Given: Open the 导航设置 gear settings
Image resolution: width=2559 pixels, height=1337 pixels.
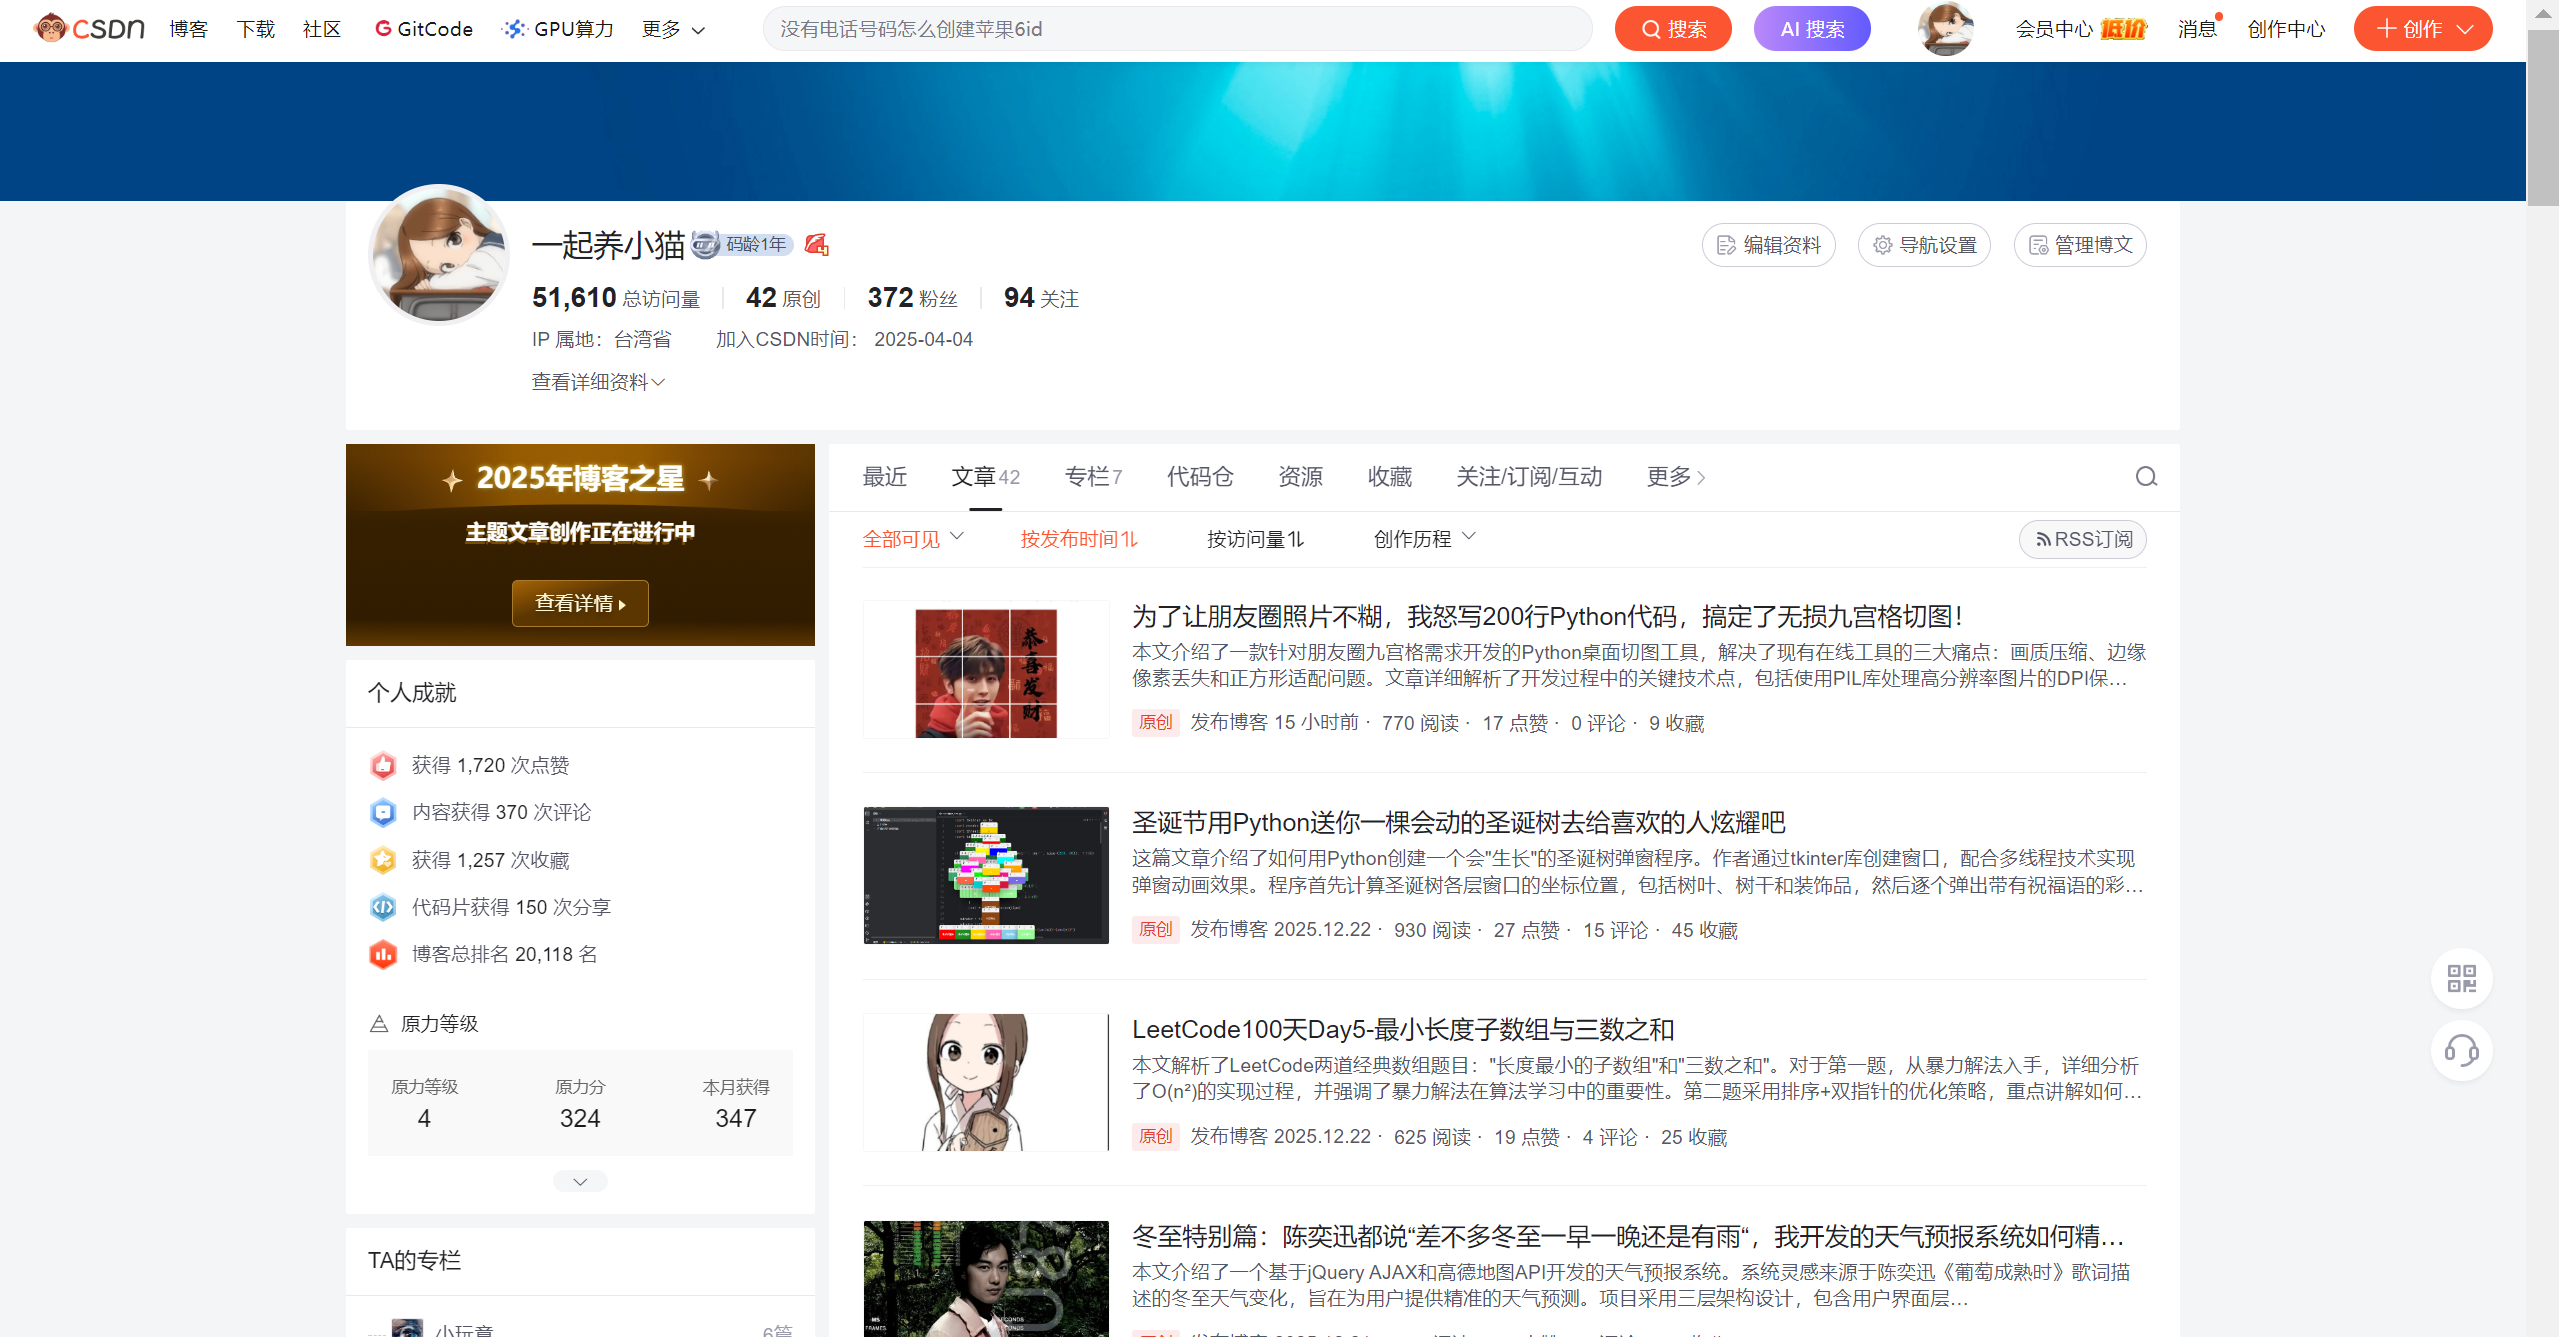Looking at the screenshot, I should coord(1923,245).
